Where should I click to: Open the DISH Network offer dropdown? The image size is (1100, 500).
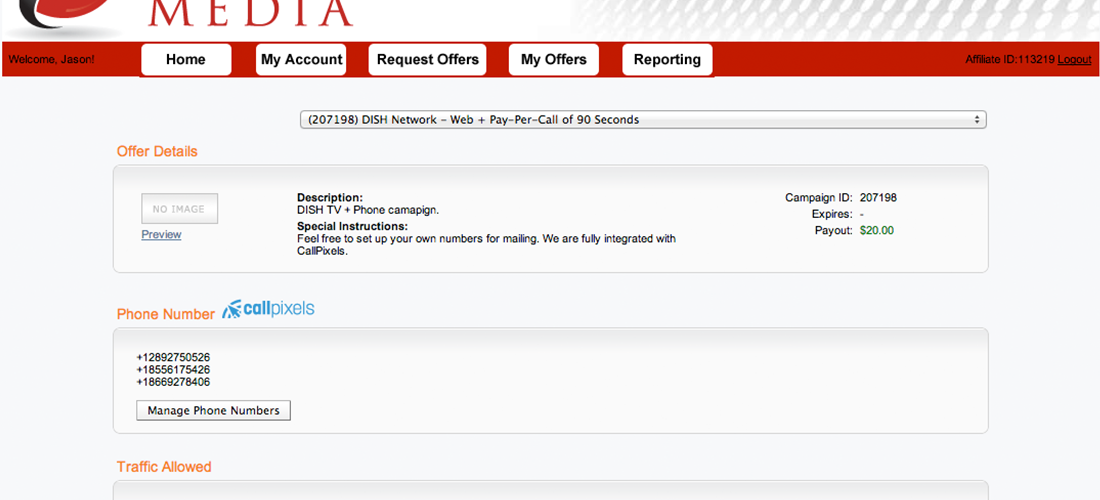pos(643,120)
